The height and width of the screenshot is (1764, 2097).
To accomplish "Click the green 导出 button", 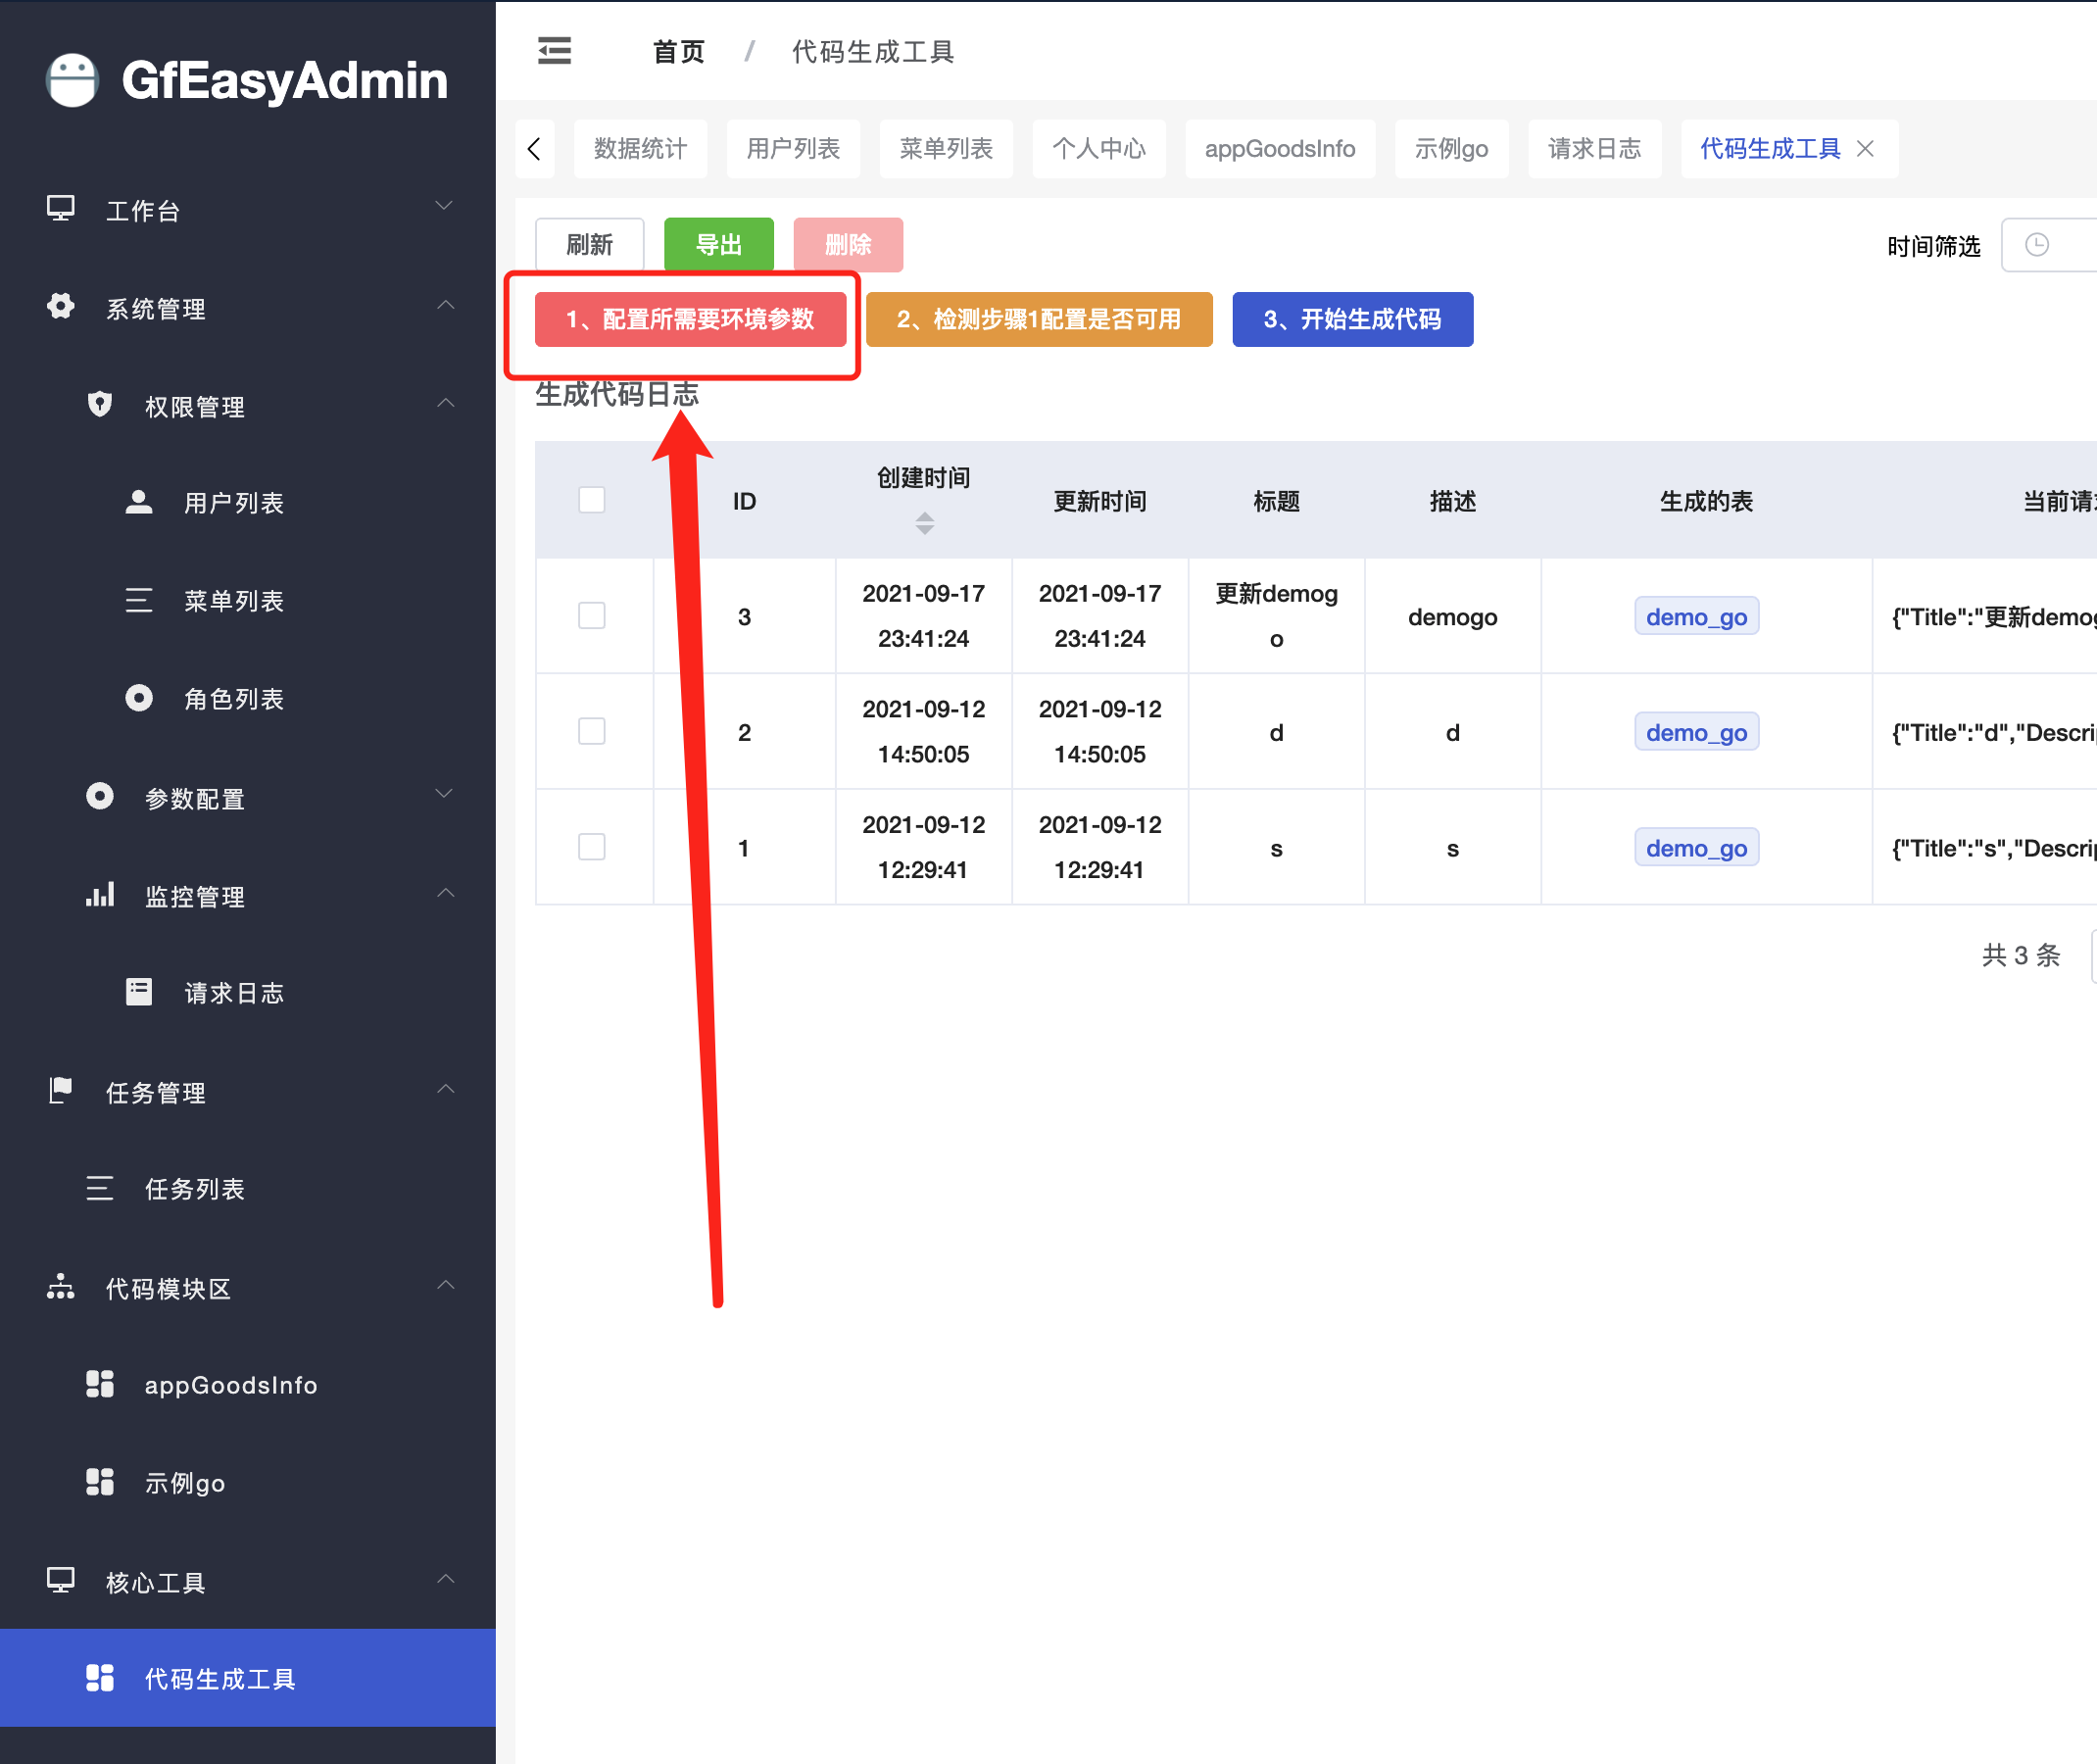I will [719, 245].
